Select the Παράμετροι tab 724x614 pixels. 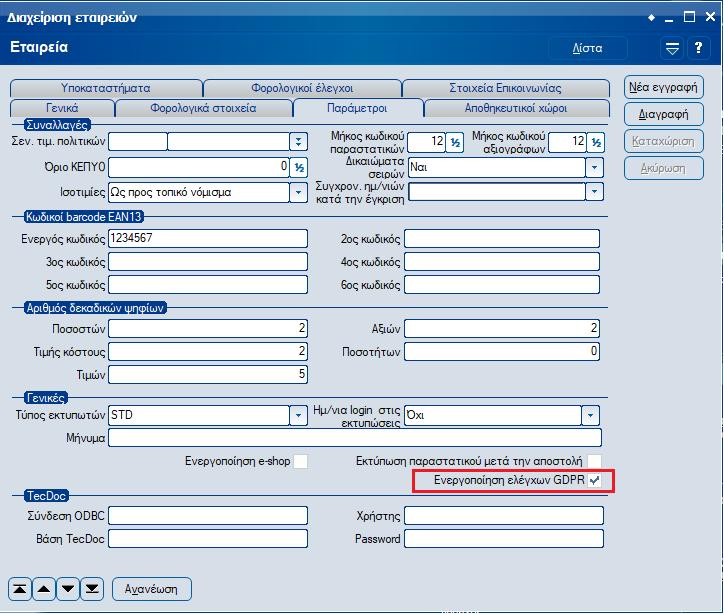357,108
